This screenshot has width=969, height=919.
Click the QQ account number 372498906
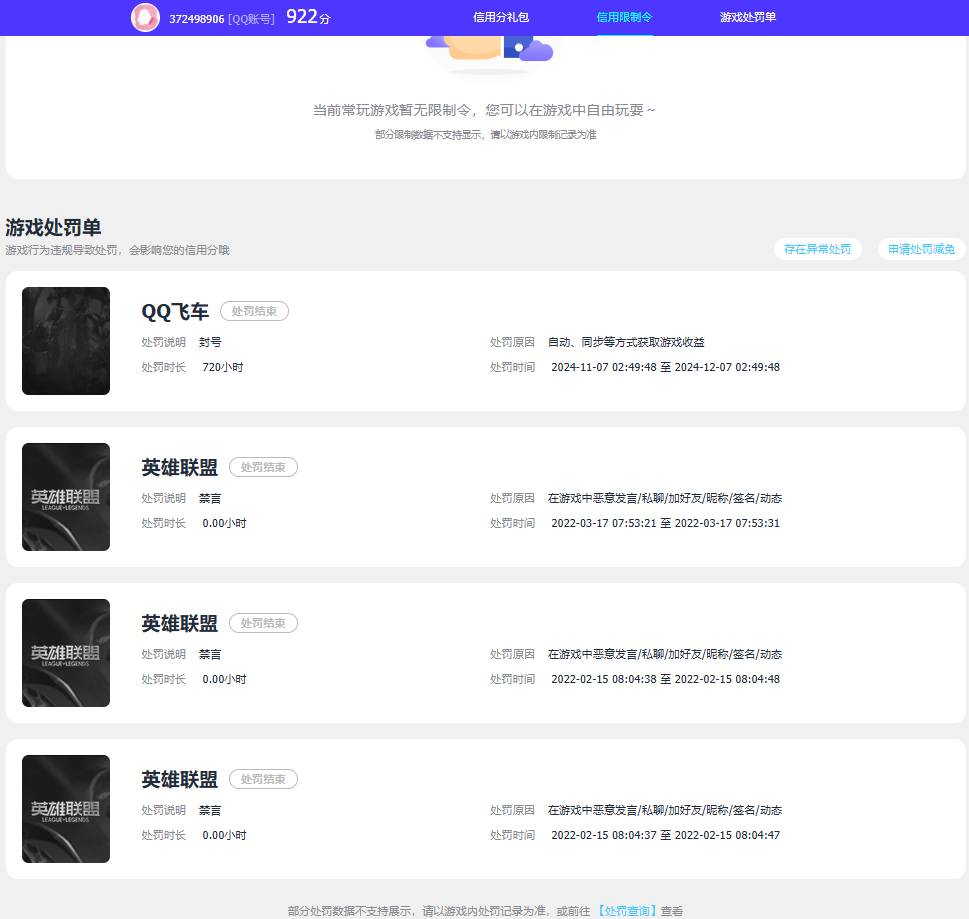click(196, 19)
